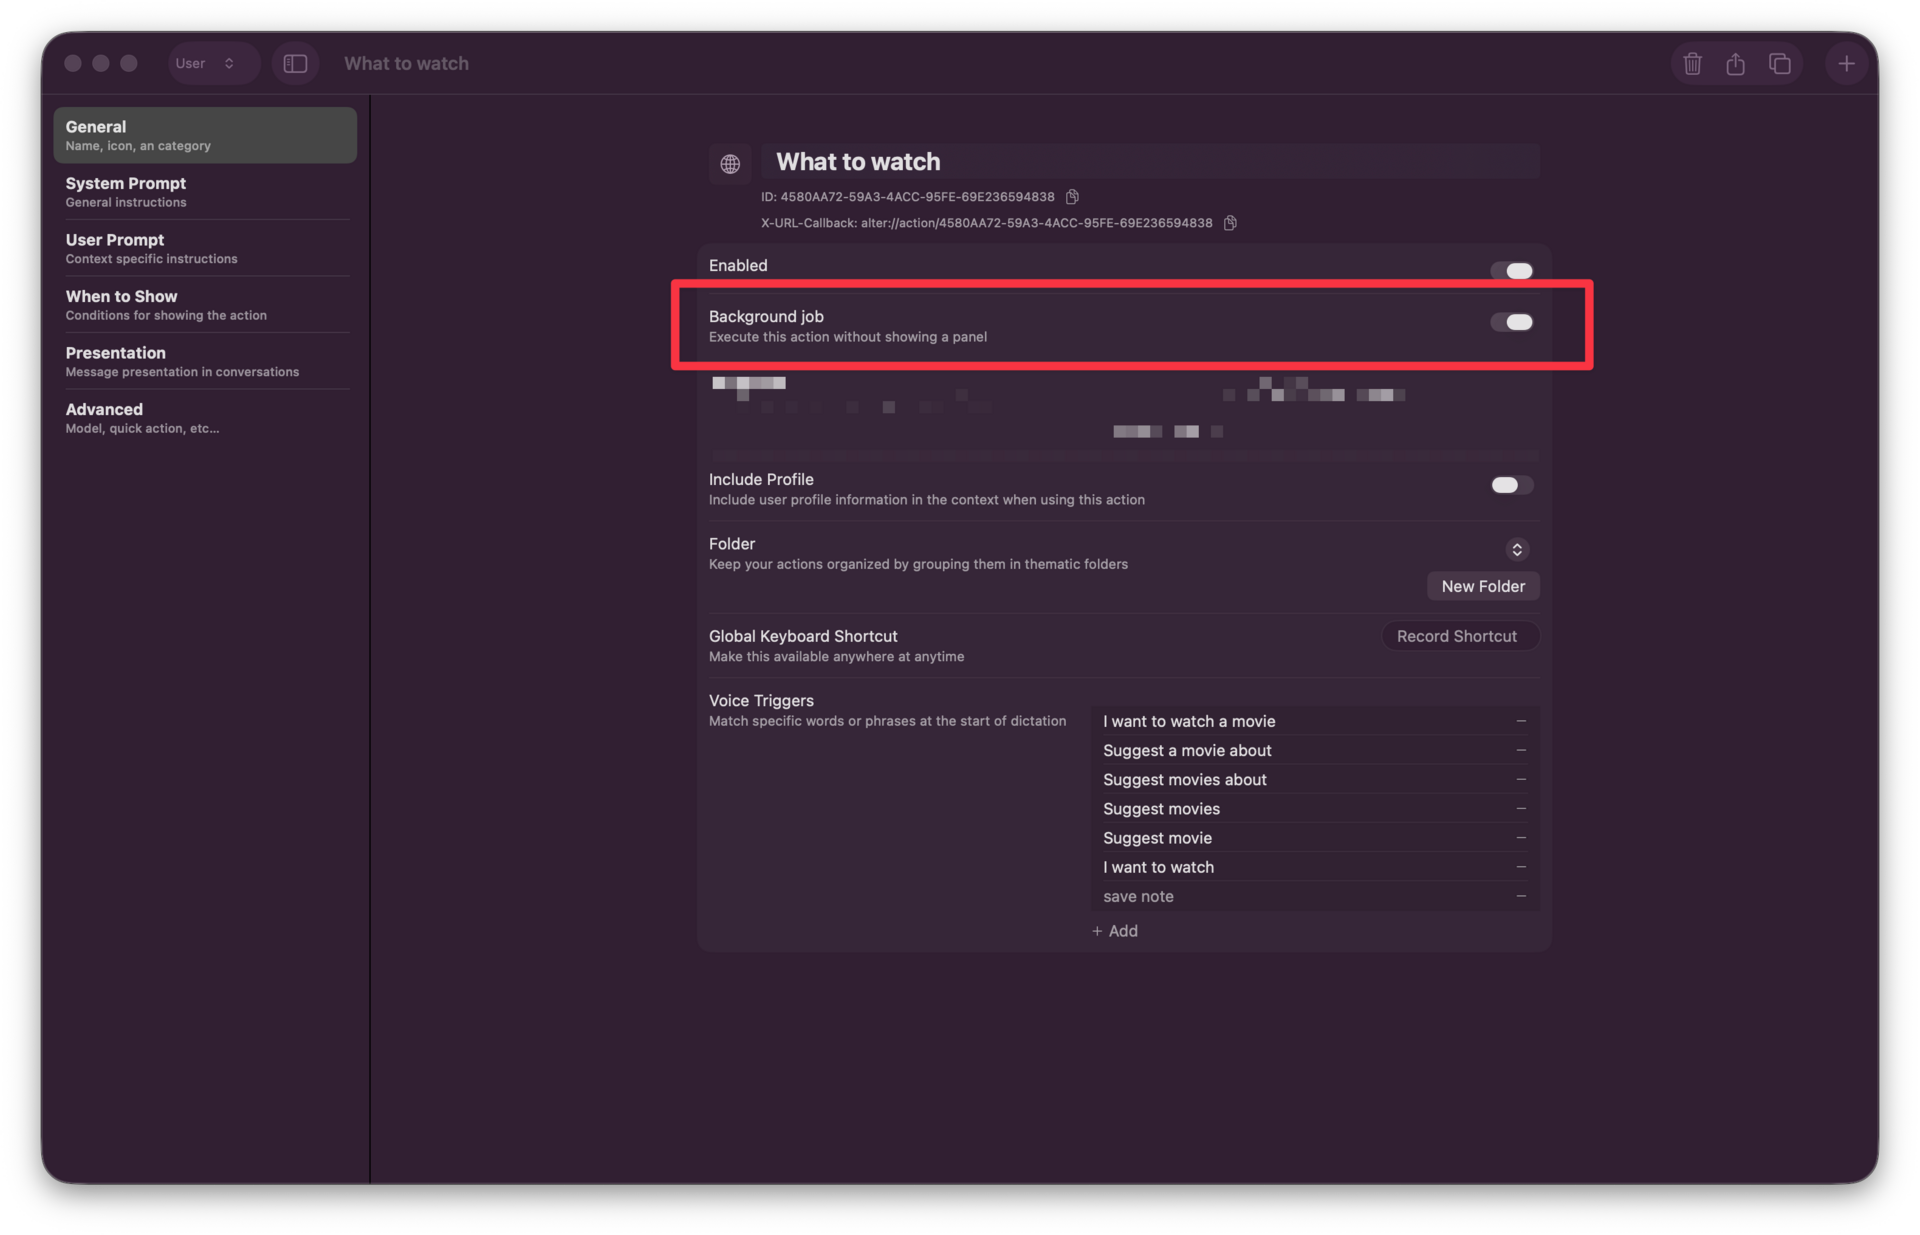Viewport: 1920px width, 1235px height.
Task: Click the 'What to watch' window title
Action: point(406,63)
